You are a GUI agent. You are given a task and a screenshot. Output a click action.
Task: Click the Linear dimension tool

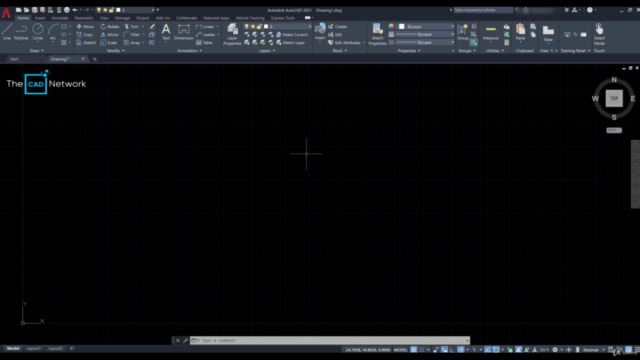pyautogui.click(x=205, y=27)
